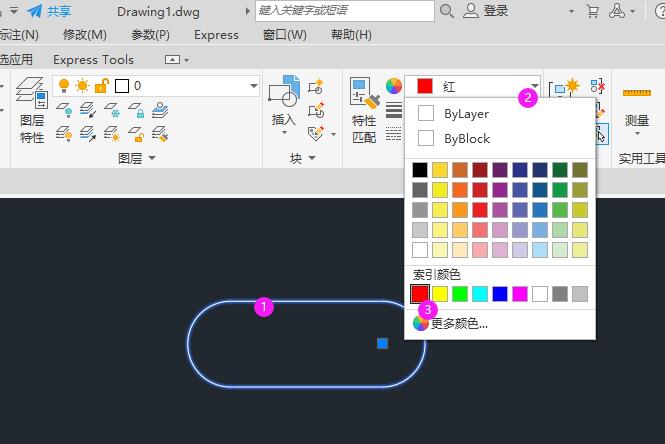665x444 pixels.
Task: Select the cyan index color swatch
Action: click(480, 294)
